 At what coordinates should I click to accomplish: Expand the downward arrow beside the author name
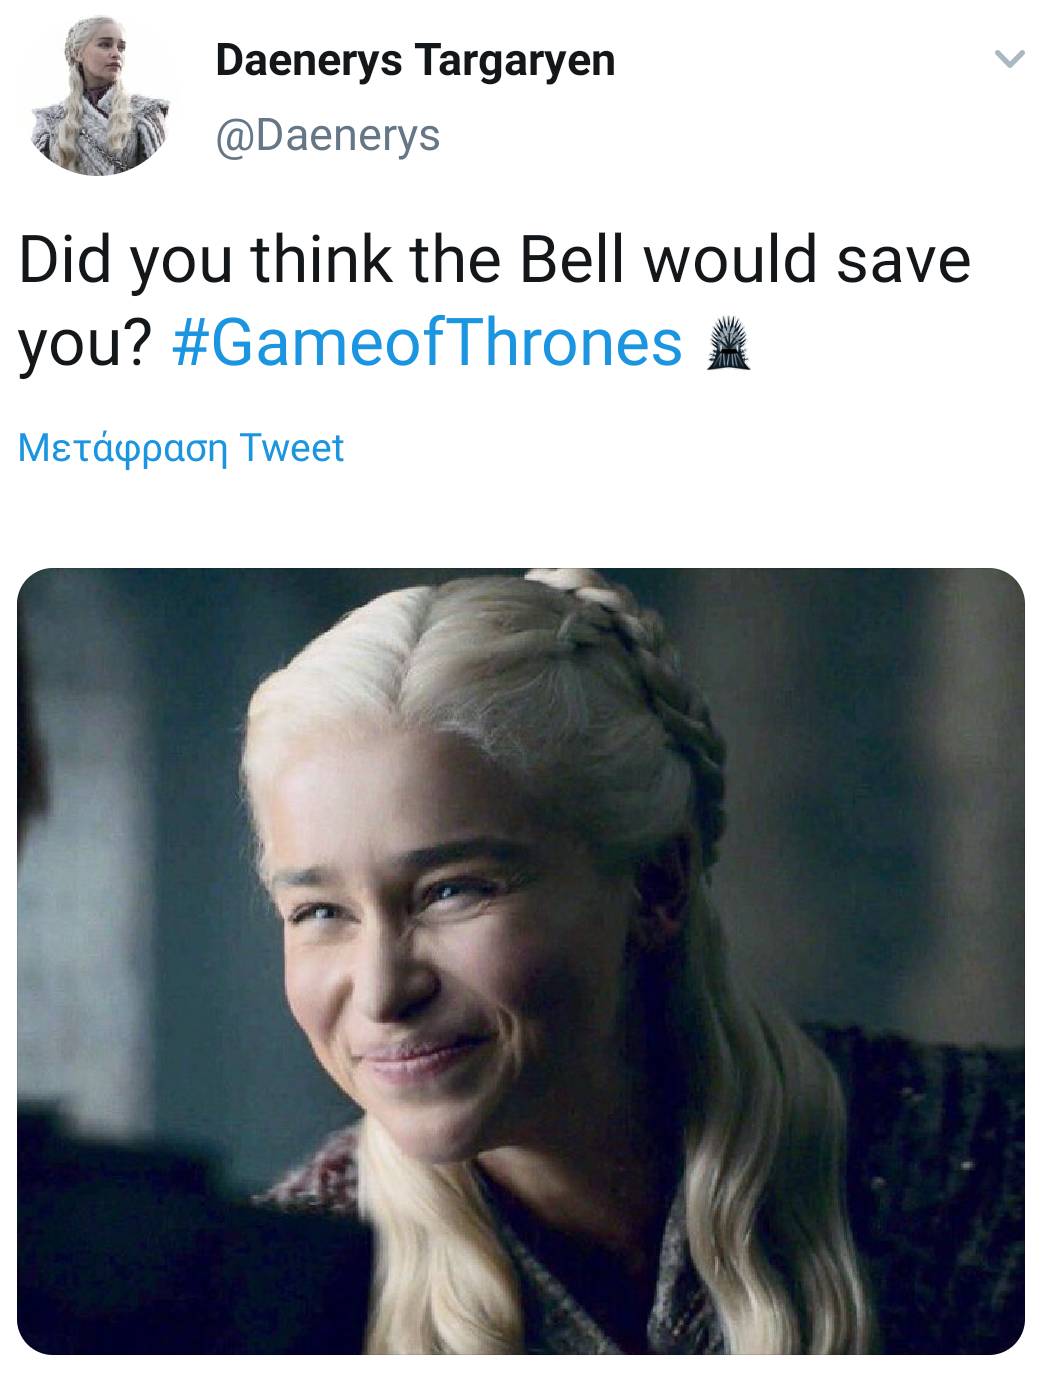point(1010,62)
